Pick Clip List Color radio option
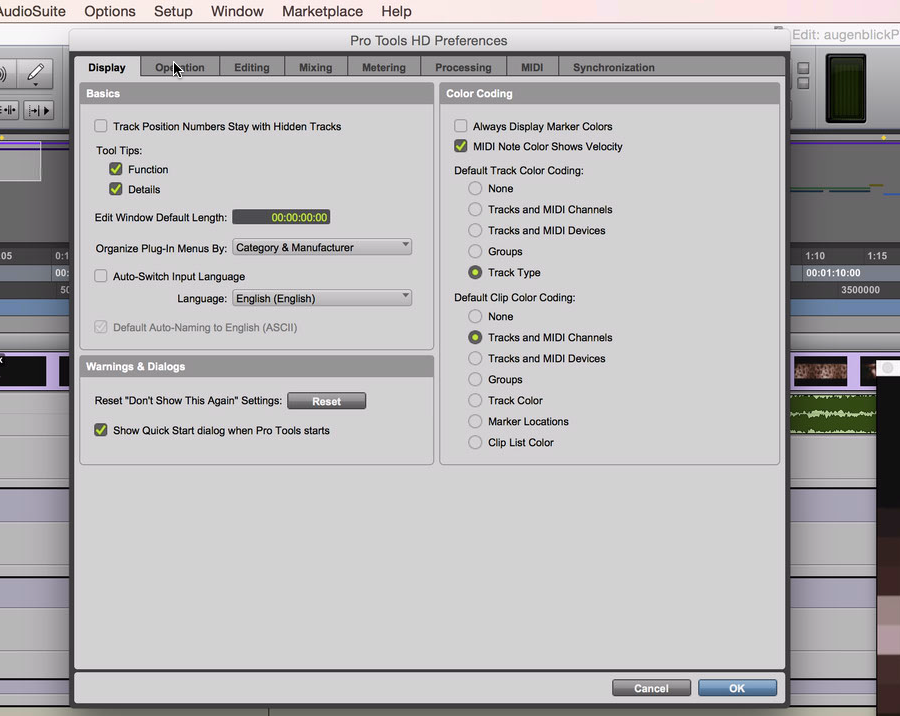 (476, 443)
